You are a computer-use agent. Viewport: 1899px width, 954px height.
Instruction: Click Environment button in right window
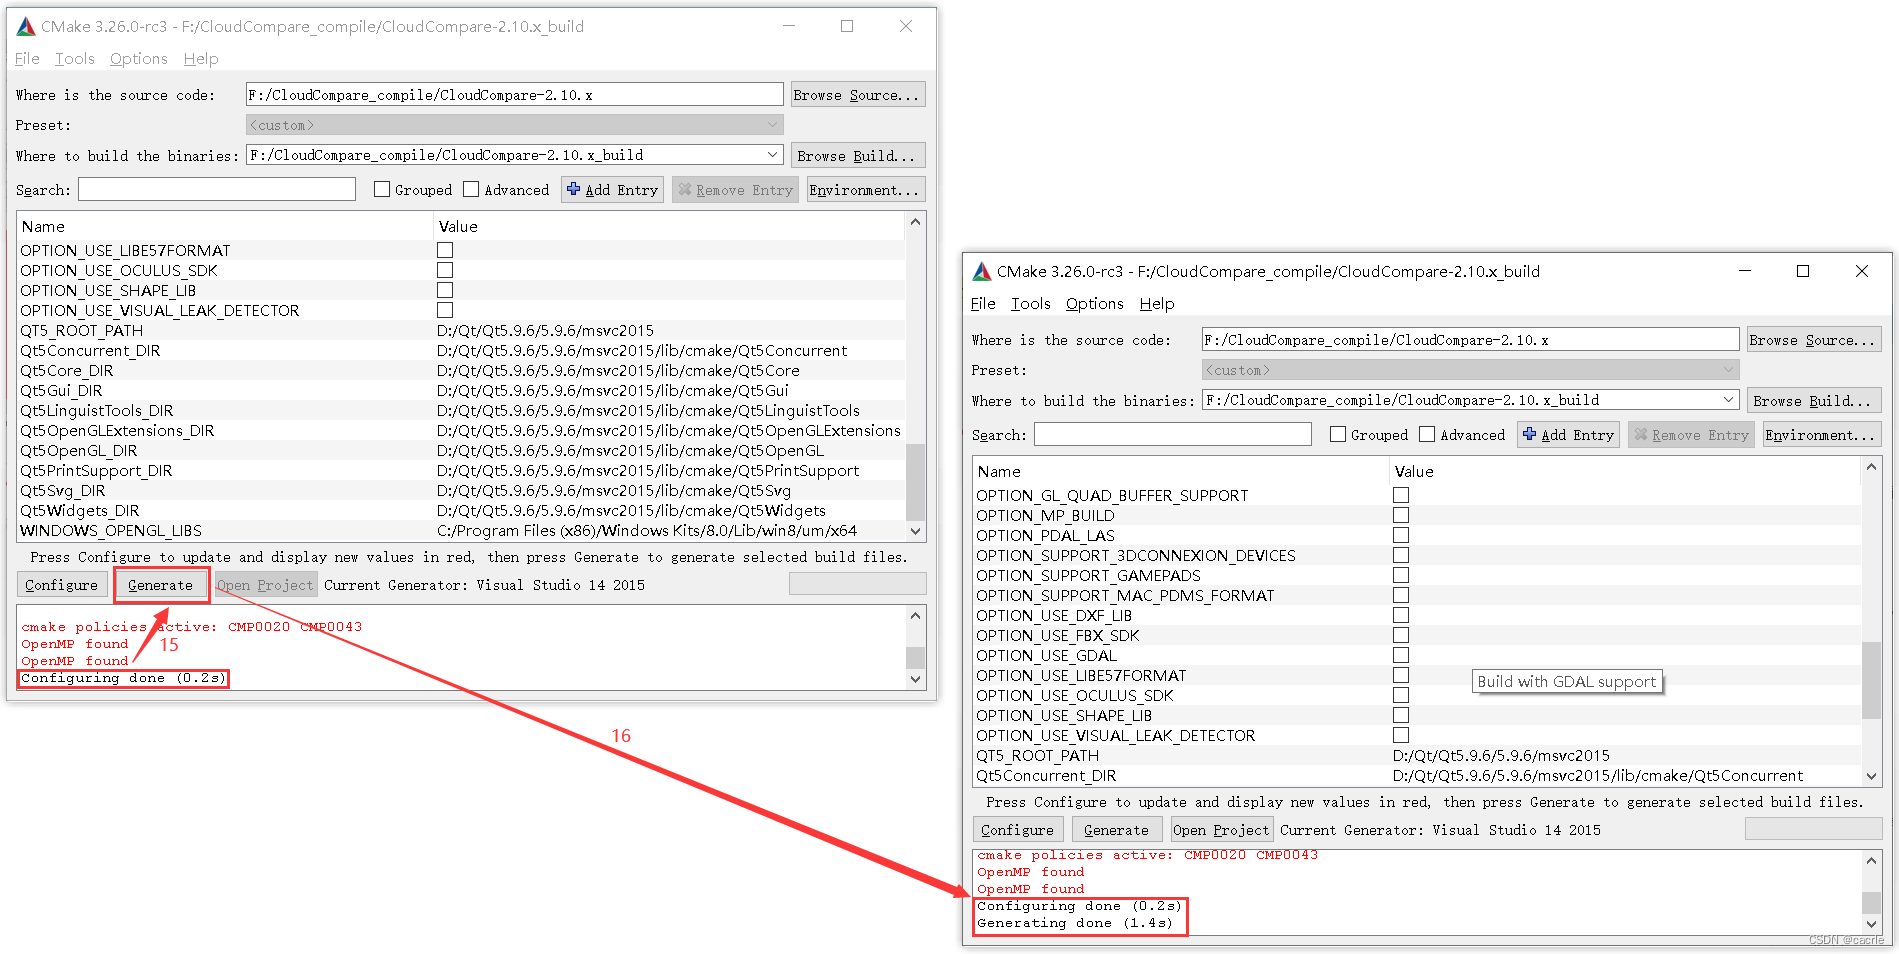1821,435
